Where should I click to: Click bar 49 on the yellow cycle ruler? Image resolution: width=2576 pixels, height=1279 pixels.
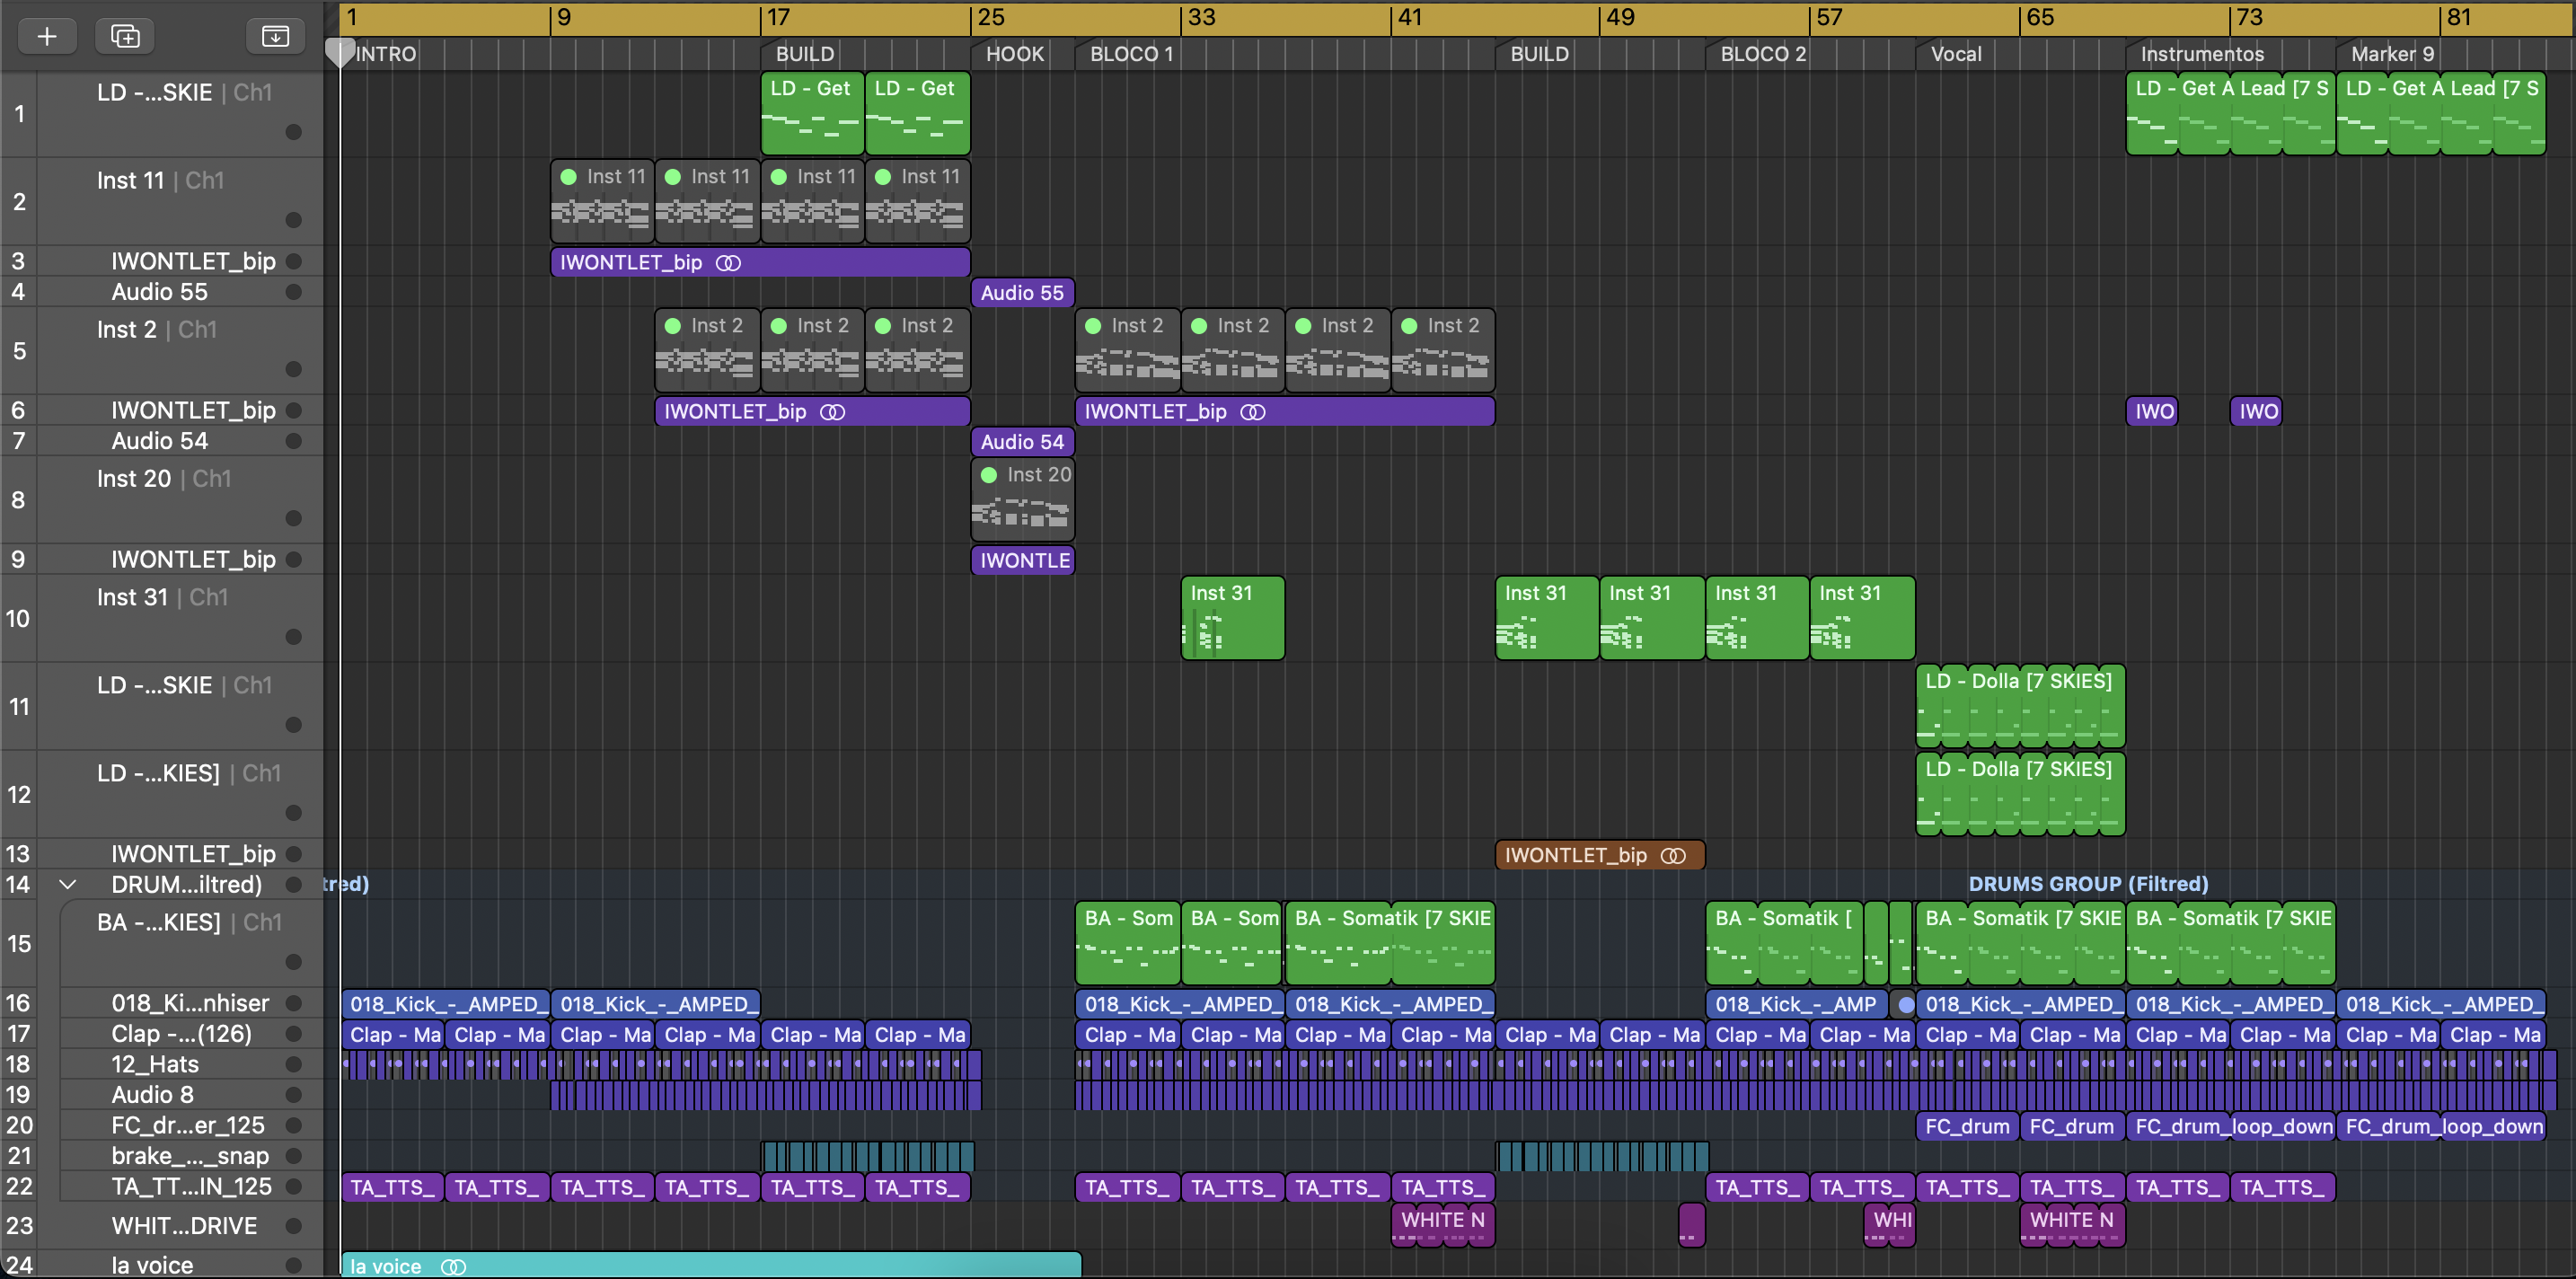tap(1620, 17)
